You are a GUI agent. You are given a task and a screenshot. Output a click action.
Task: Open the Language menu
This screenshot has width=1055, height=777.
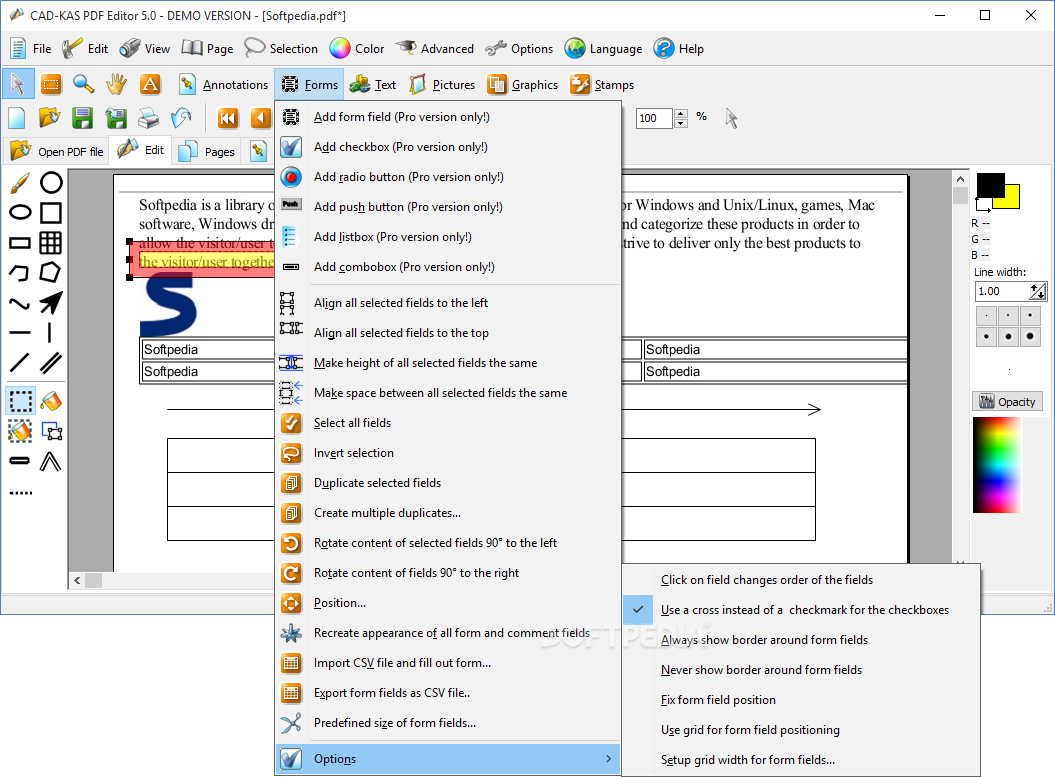click(604, 48)
